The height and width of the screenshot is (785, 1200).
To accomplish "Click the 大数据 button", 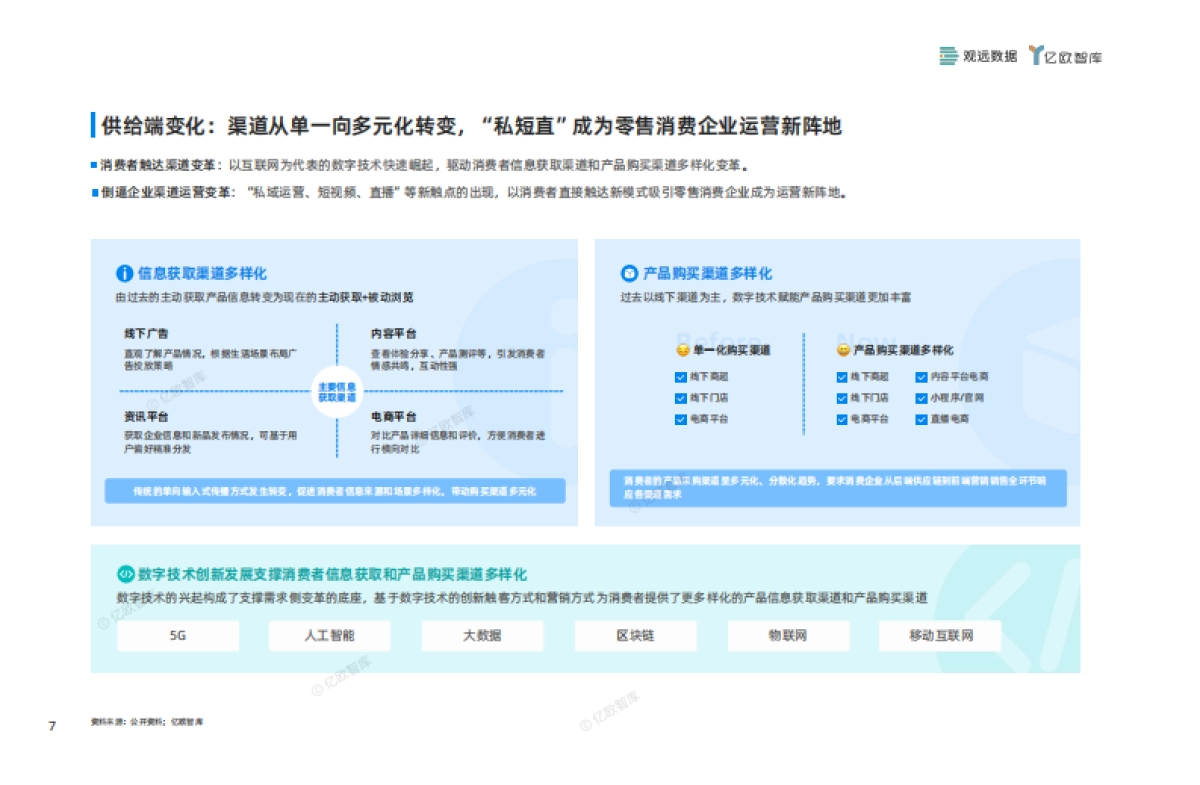I will point(484,635).
